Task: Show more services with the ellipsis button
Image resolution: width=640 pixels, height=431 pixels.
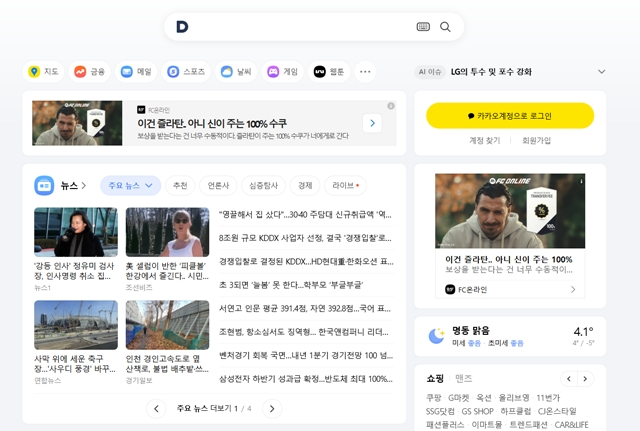Action: [365, 72]
